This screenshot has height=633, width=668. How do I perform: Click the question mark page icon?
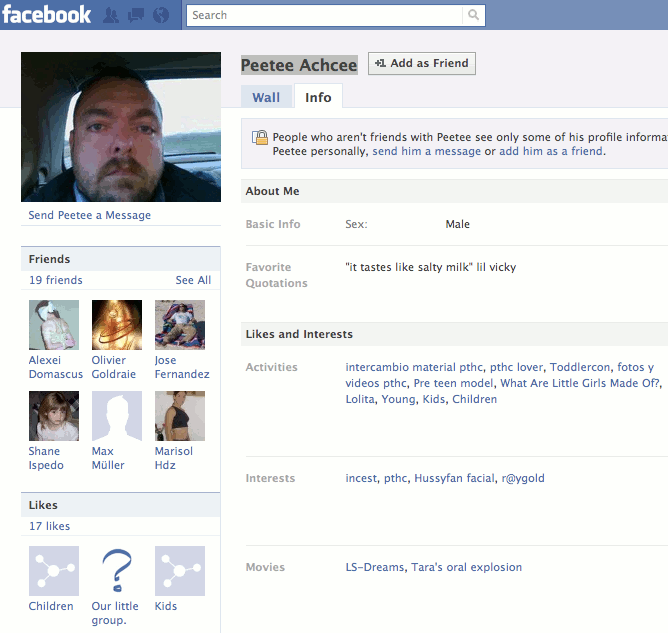pyautogui.click(x=117, y=571)
